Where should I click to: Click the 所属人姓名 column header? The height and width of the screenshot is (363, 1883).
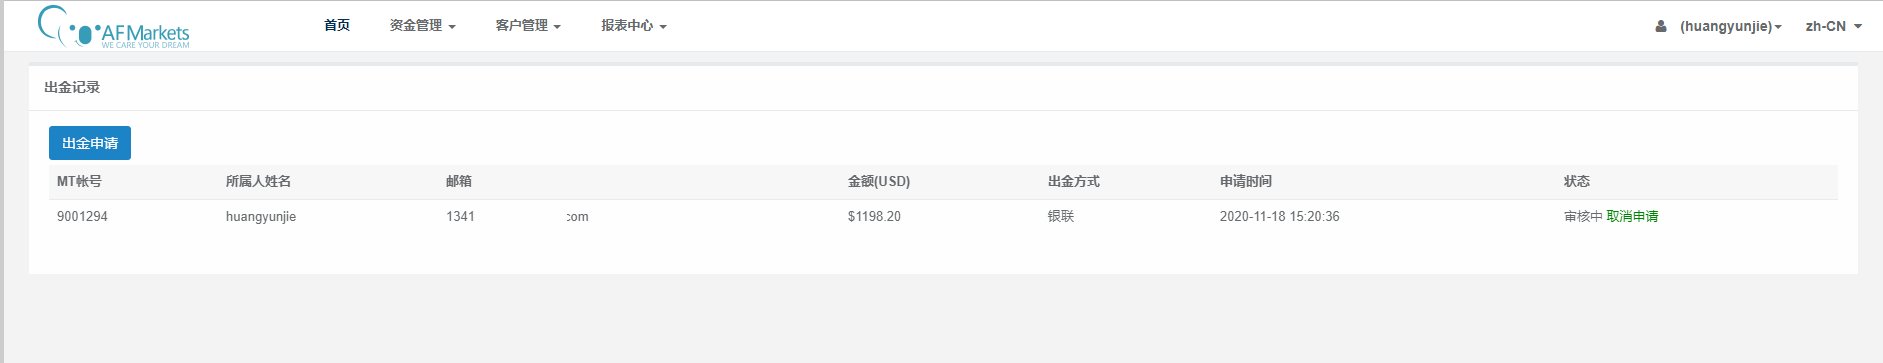[258, 181]
